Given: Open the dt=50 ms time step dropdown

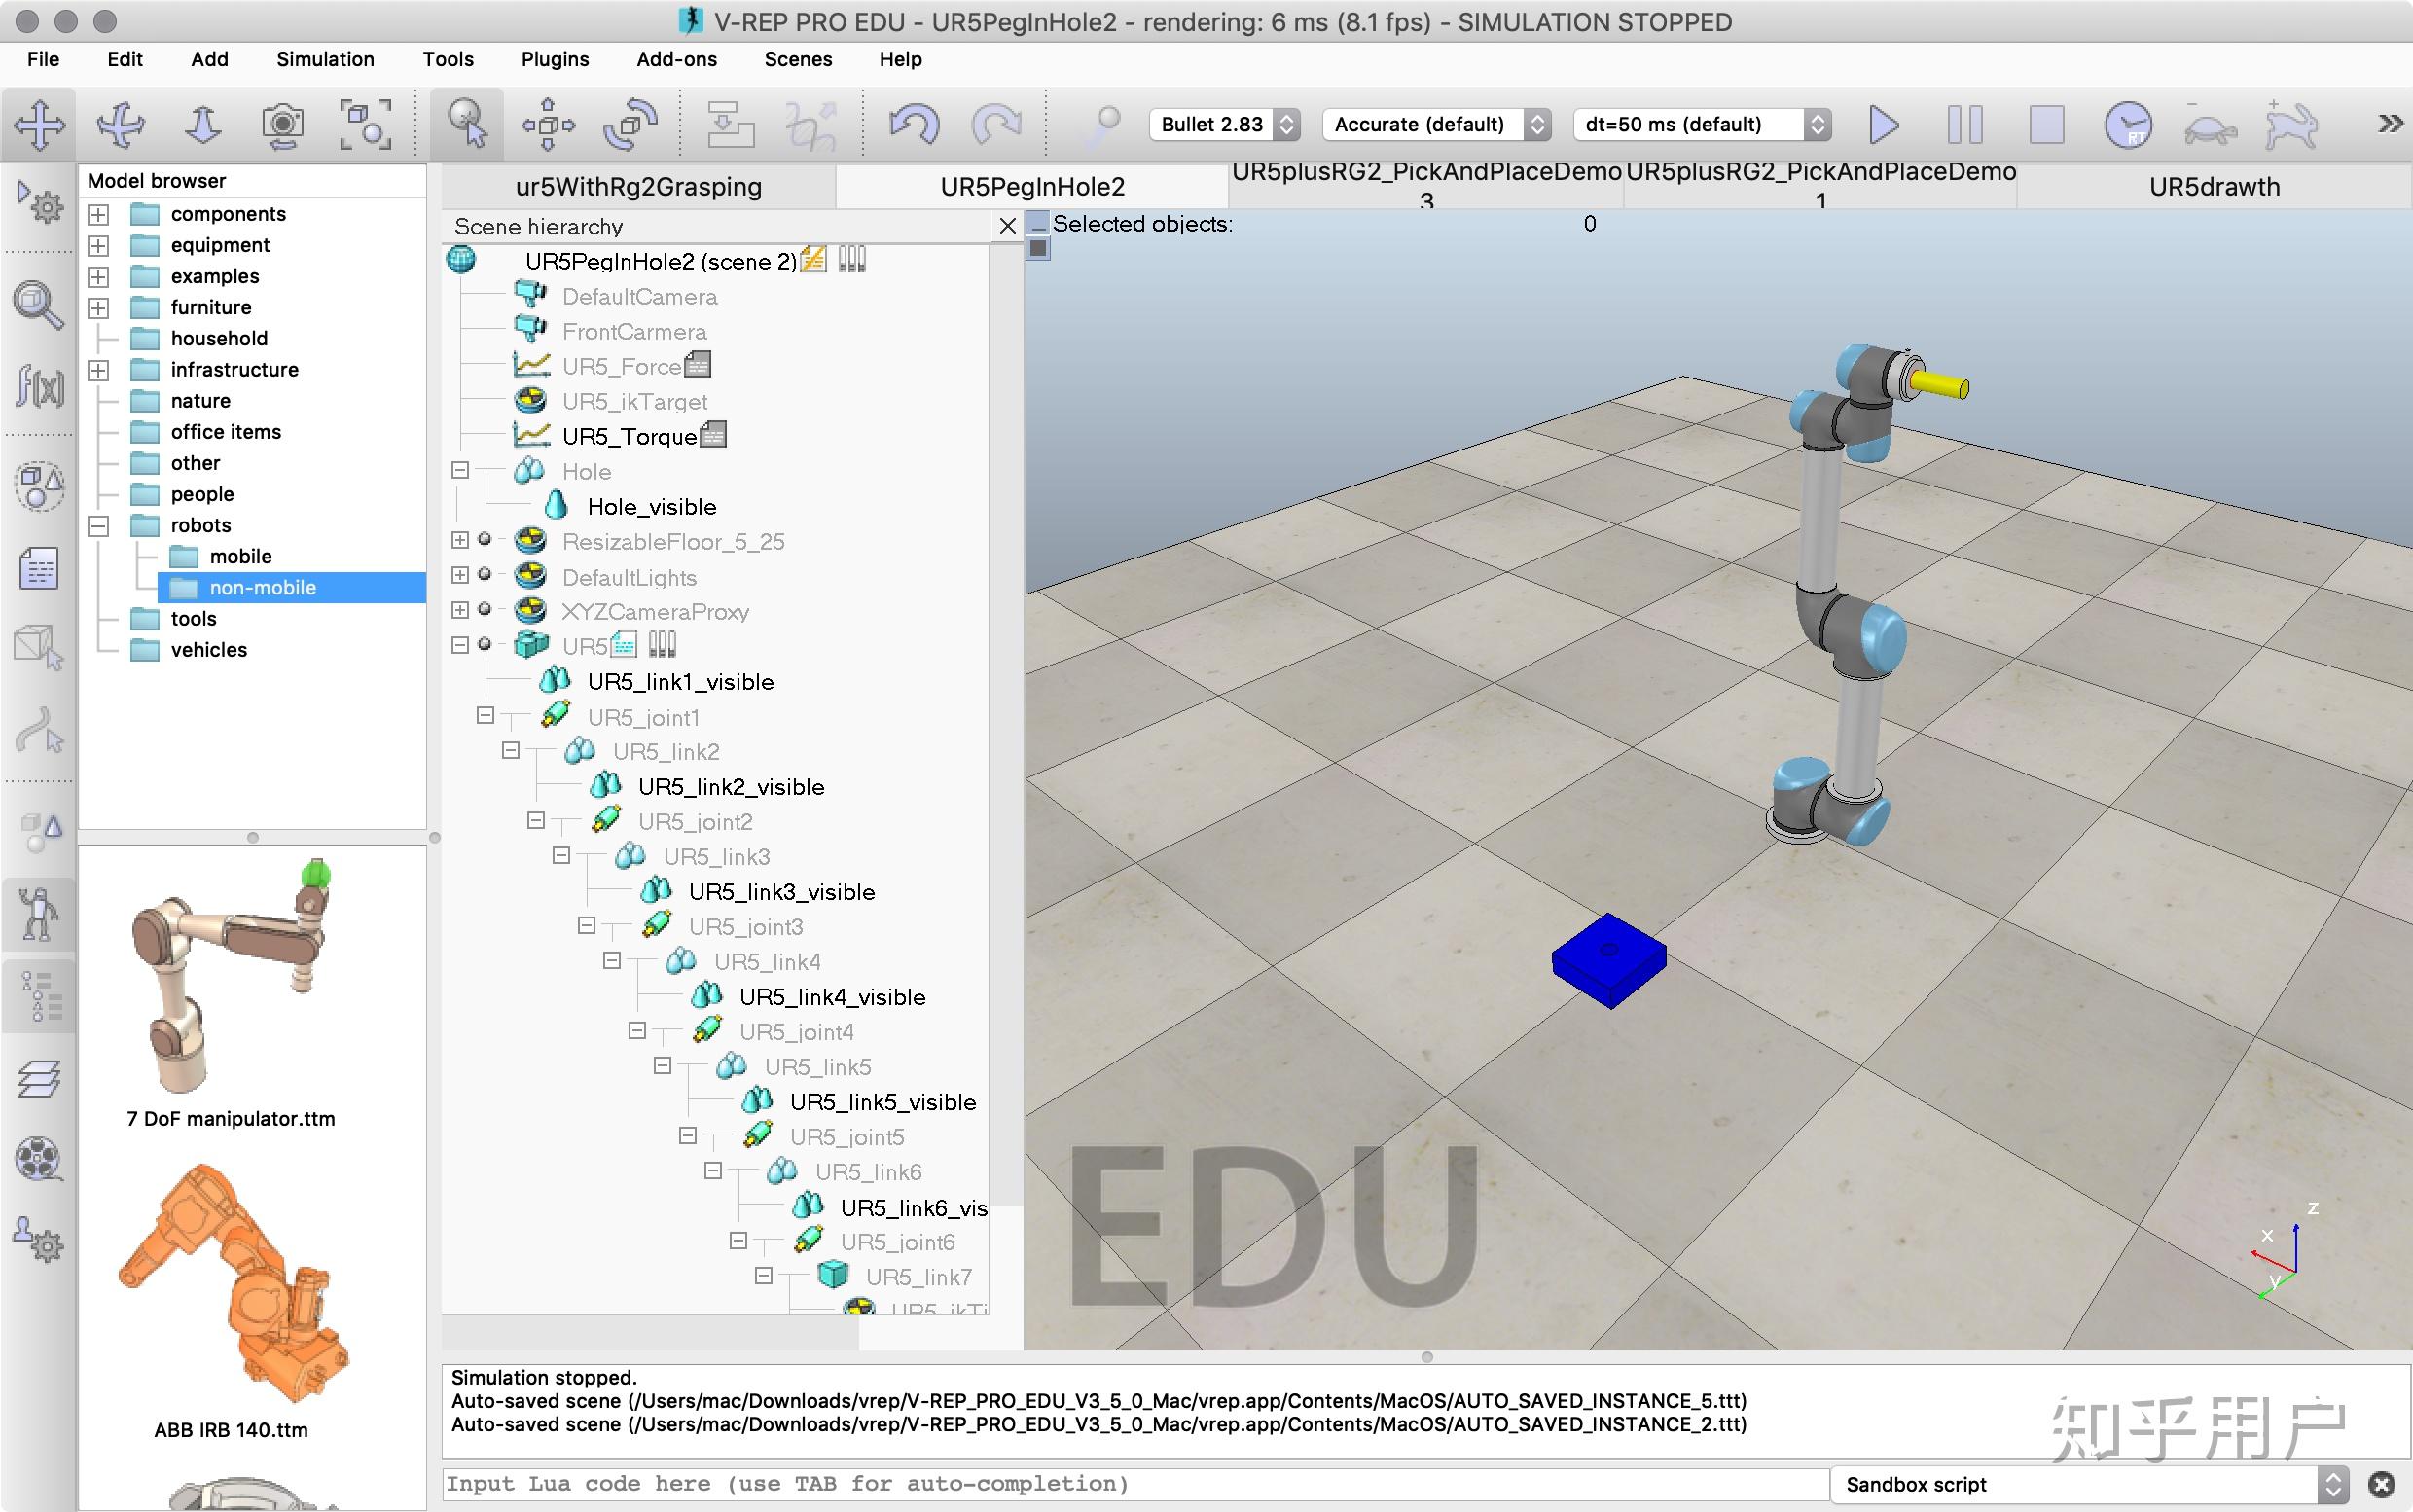Looking at the screenshot, I should pyautogui.click(x=1701, y=125).
